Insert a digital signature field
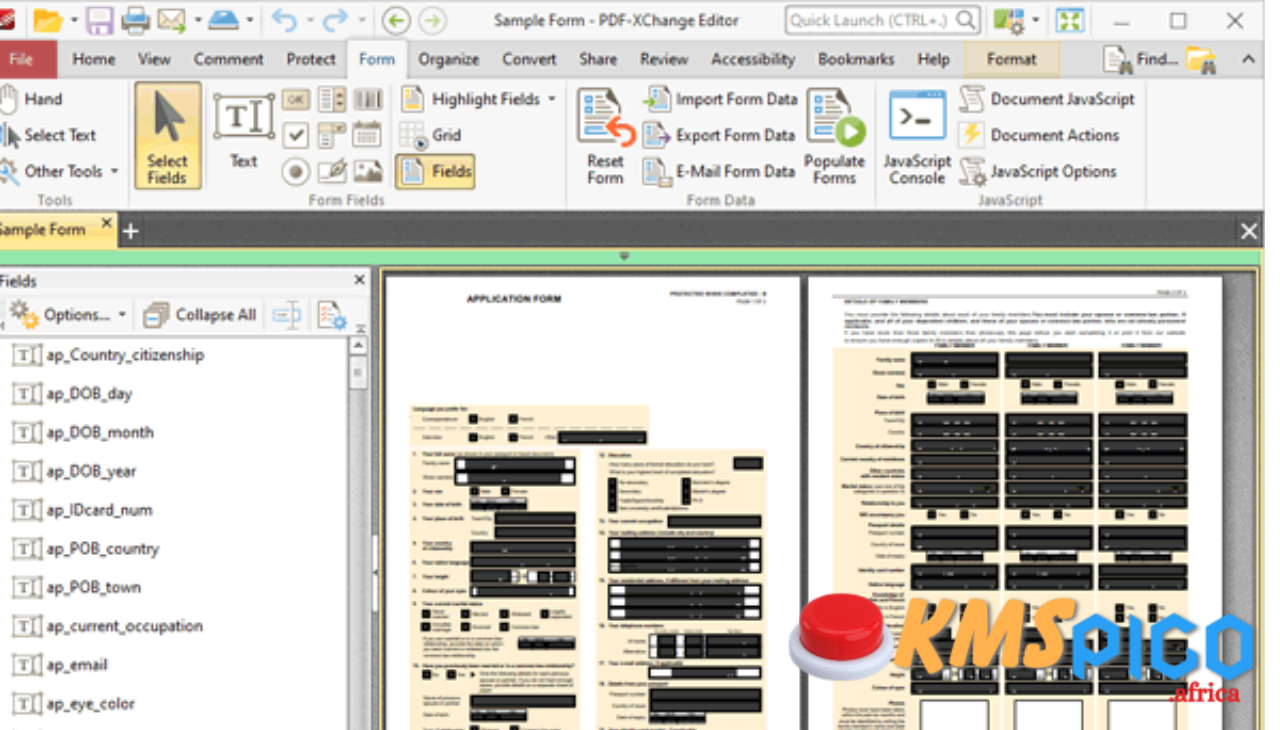Image resolution: width=1280 pixels, height=730 pixels. (x=332, y=171)
